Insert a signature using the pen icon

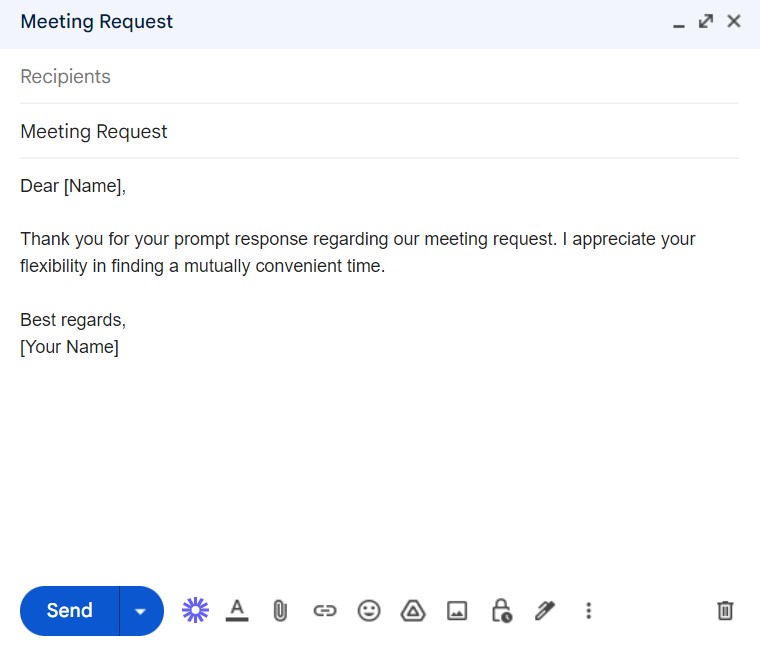click(x=545, y=611)
